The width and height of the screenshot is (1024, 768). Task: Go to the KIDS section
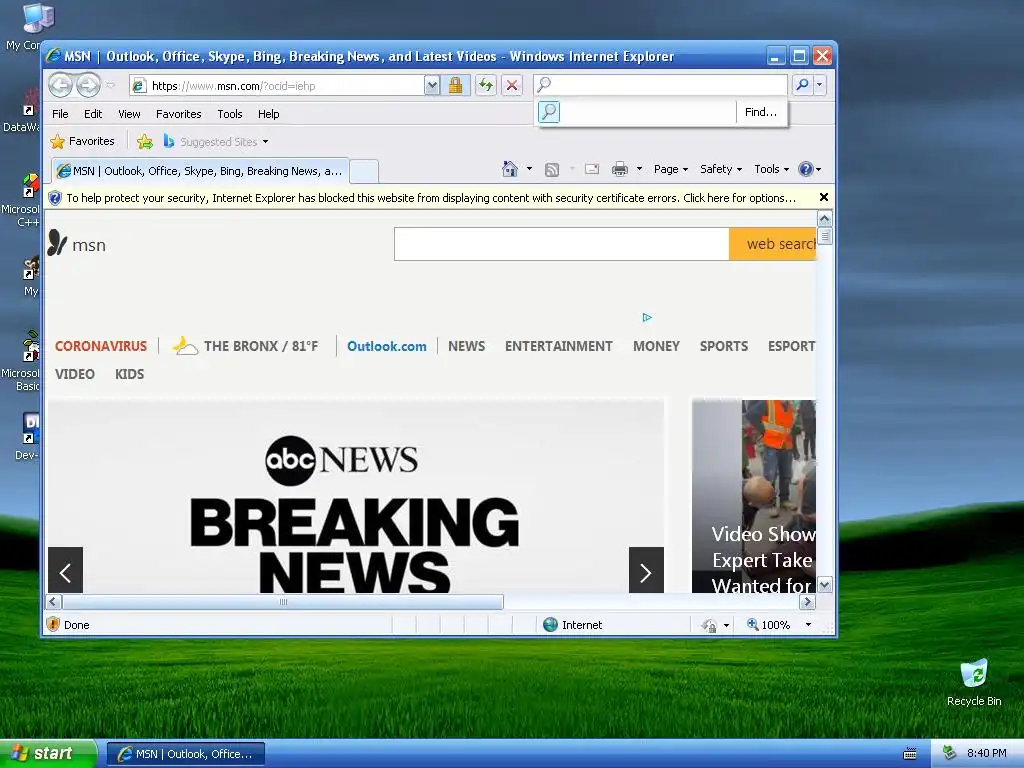coord(129,374)
